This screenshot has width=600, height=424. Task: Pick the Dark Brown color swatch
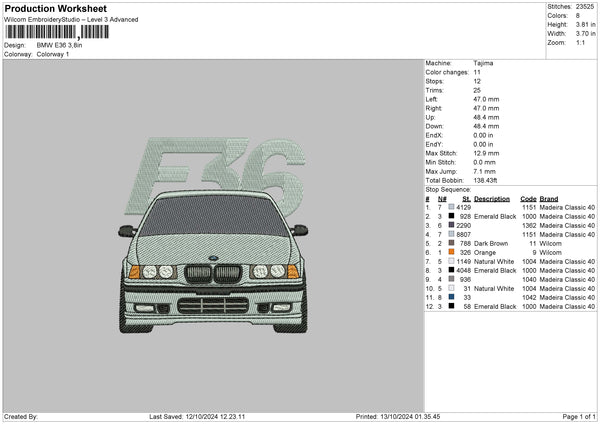click(452, 243)
